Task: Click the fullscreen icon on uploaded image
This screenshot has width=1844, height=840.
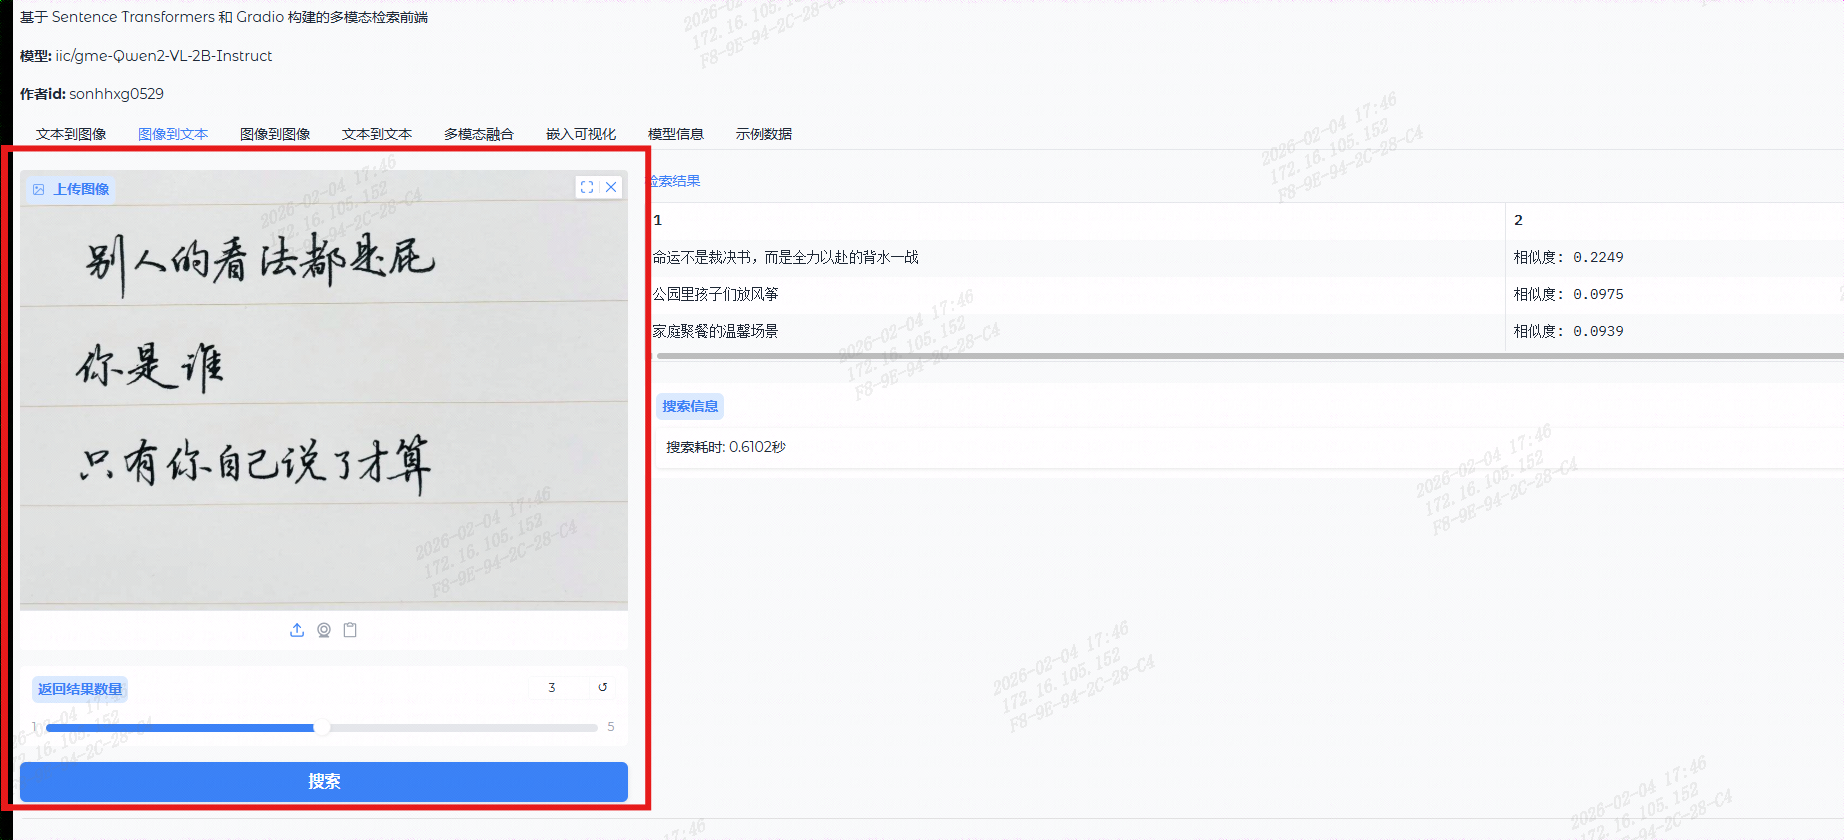Action: pos(587,187)
